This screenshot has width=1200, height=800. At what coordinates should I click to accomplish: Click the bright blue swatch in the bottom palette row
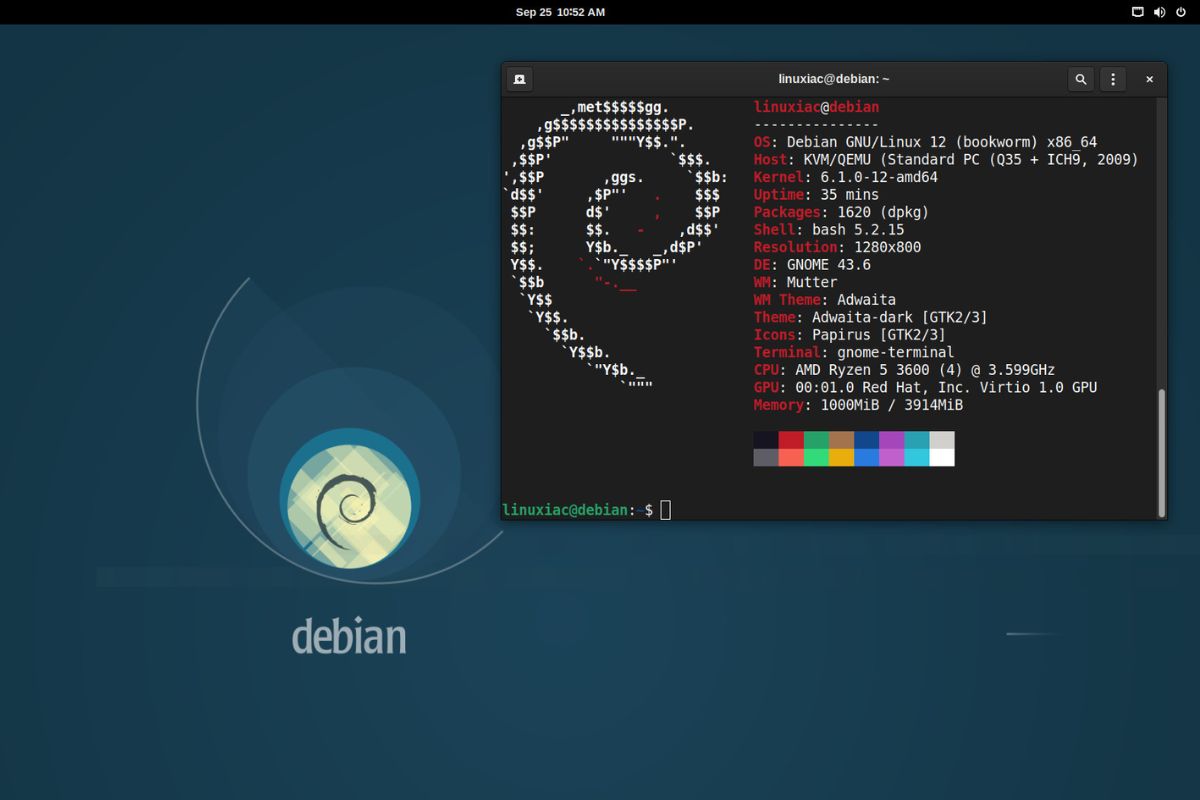tap(866, 457)
